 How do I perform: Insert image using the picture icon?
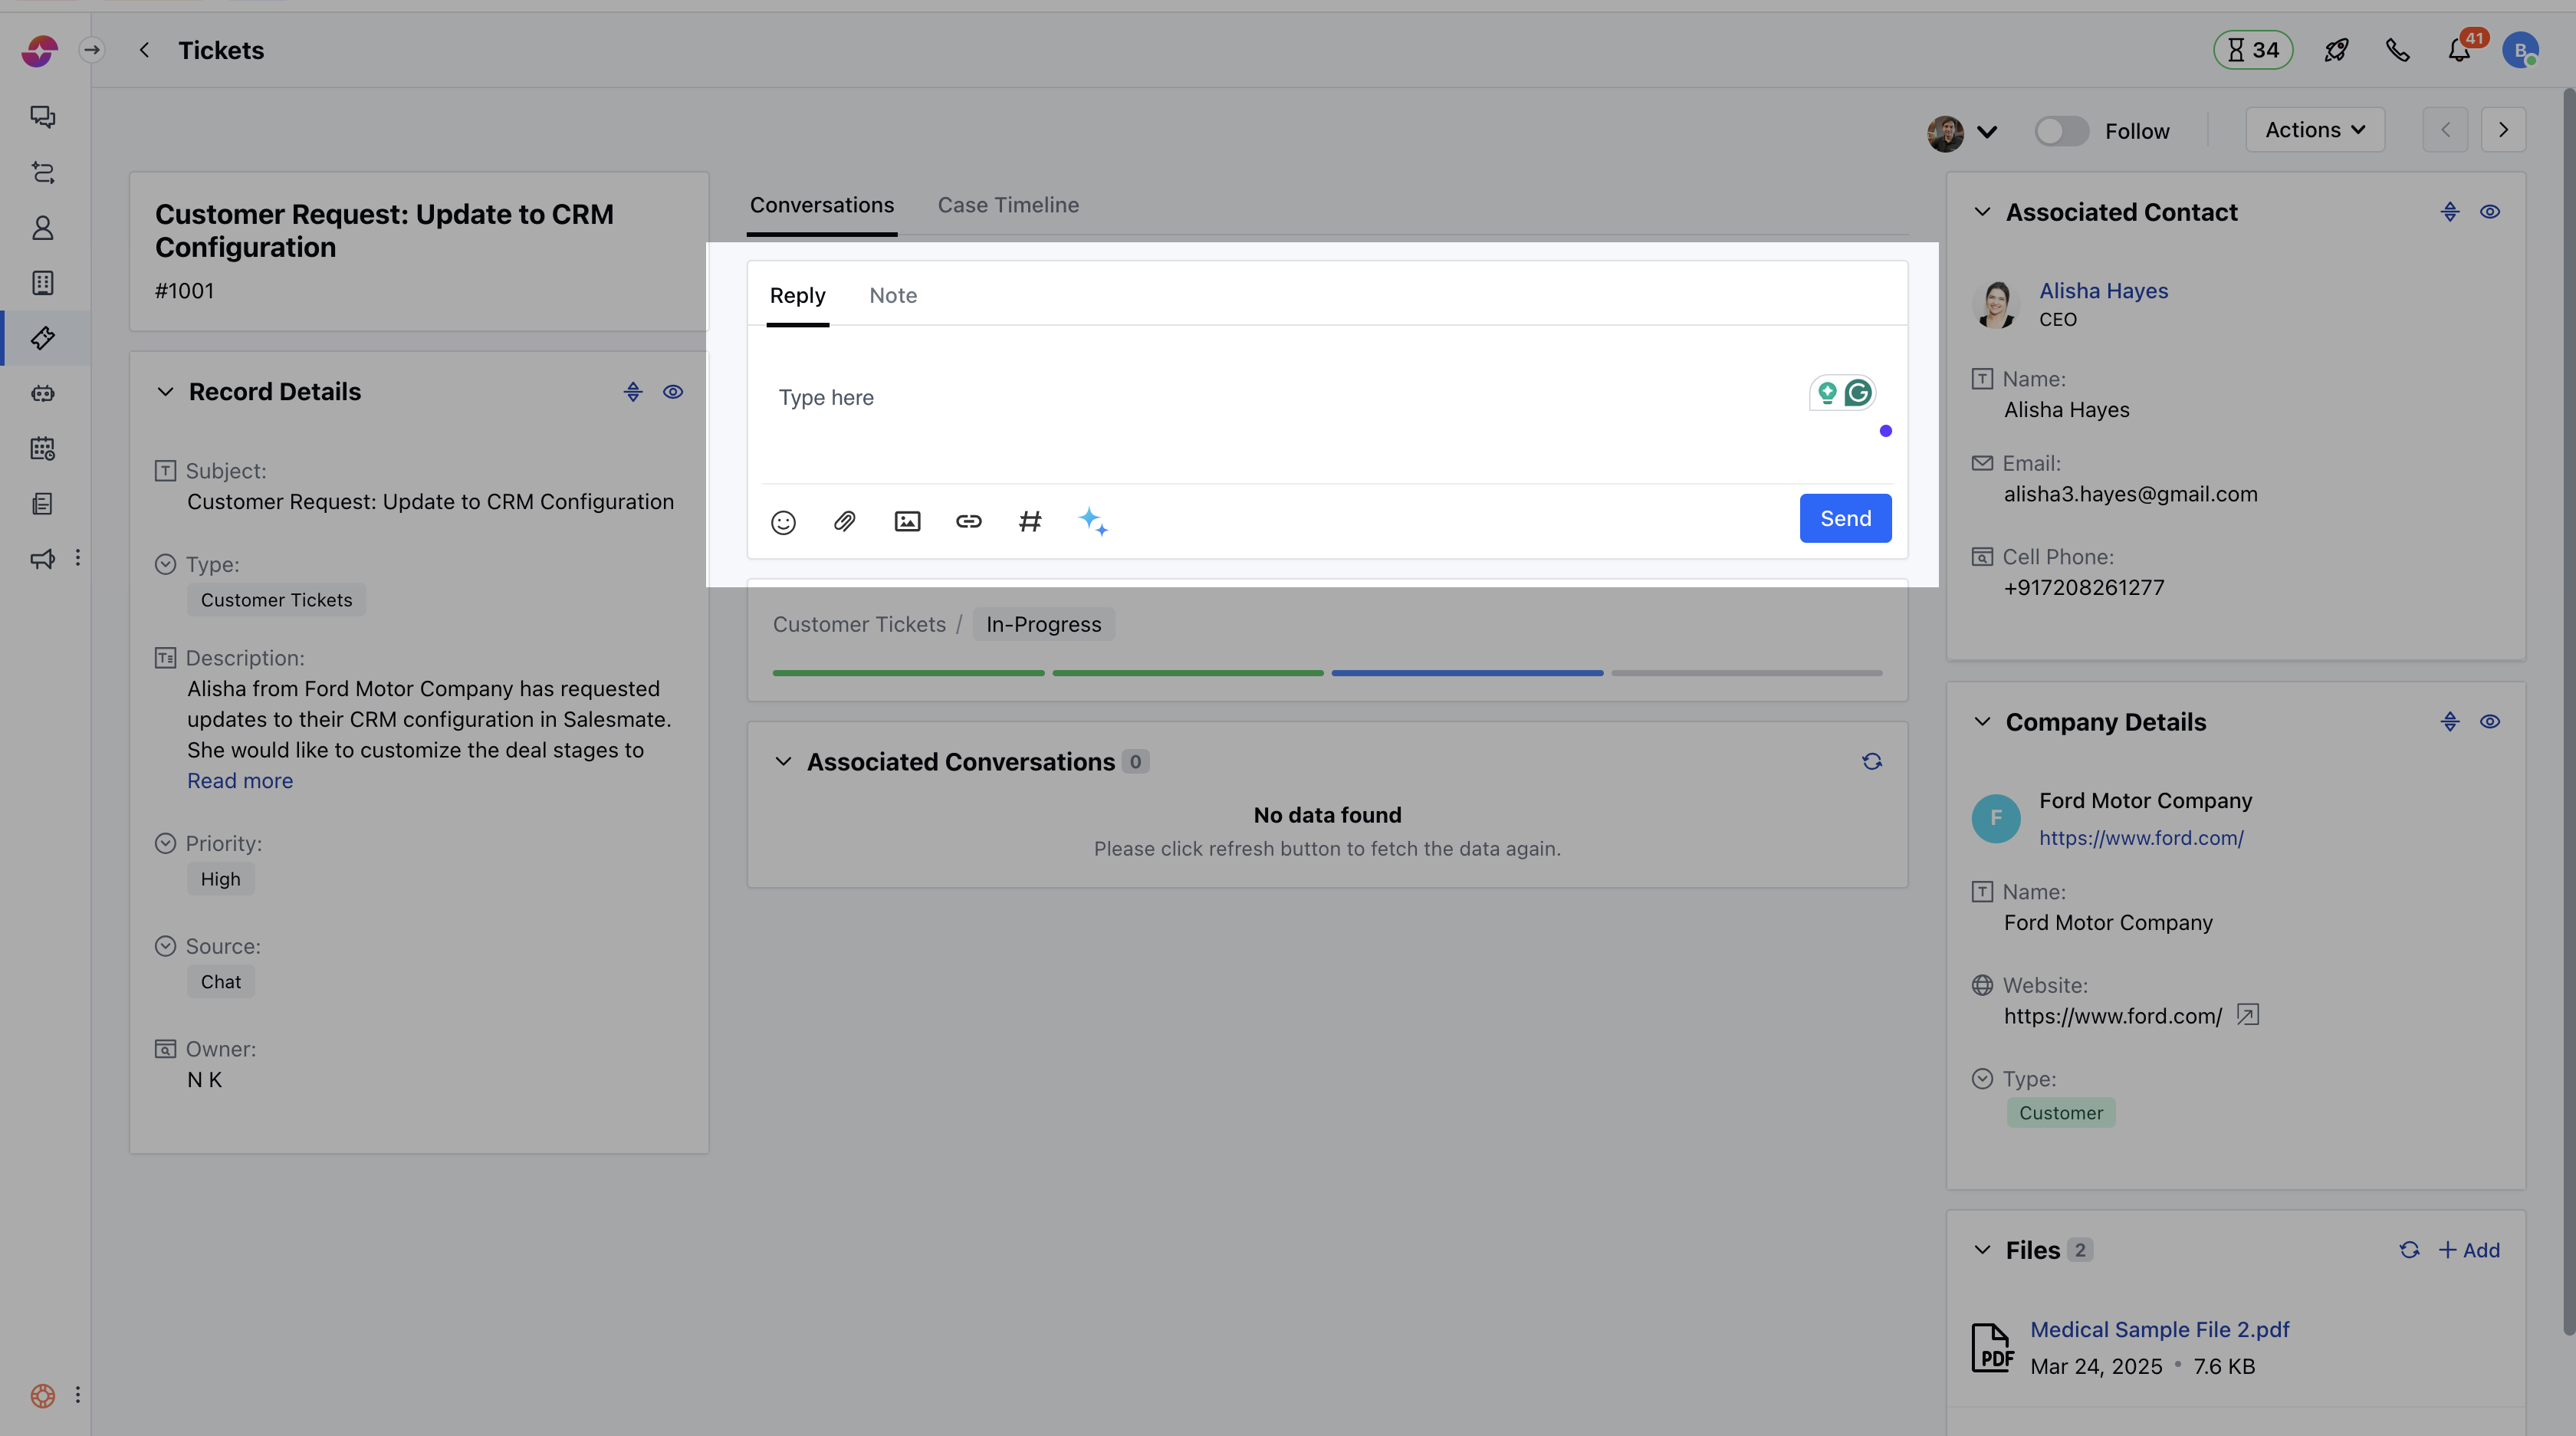[907, 521]
